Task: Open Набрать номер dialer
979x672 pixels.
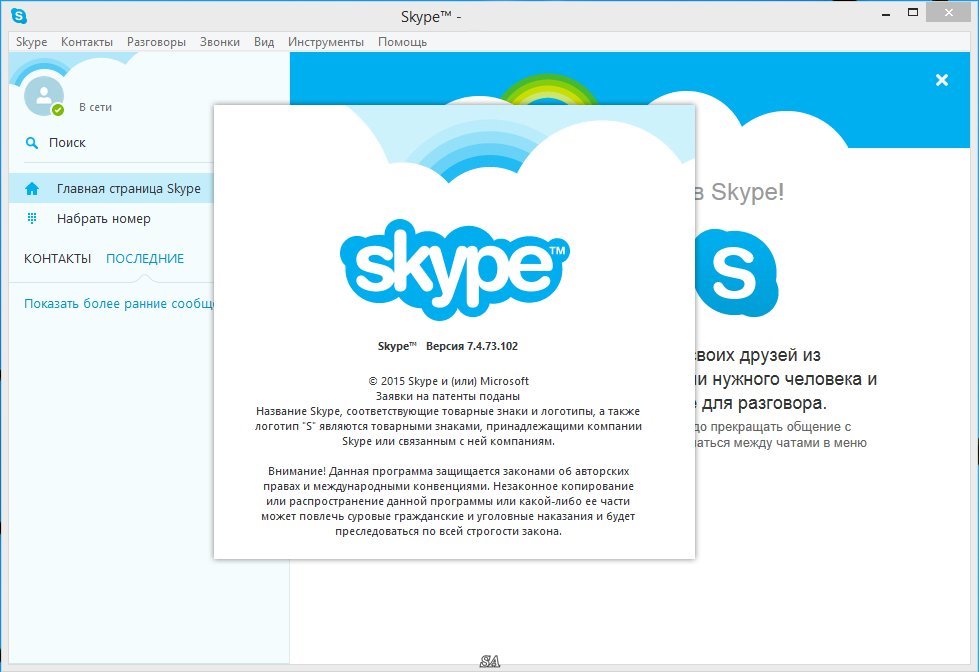Action: click(x=111, y=219)
